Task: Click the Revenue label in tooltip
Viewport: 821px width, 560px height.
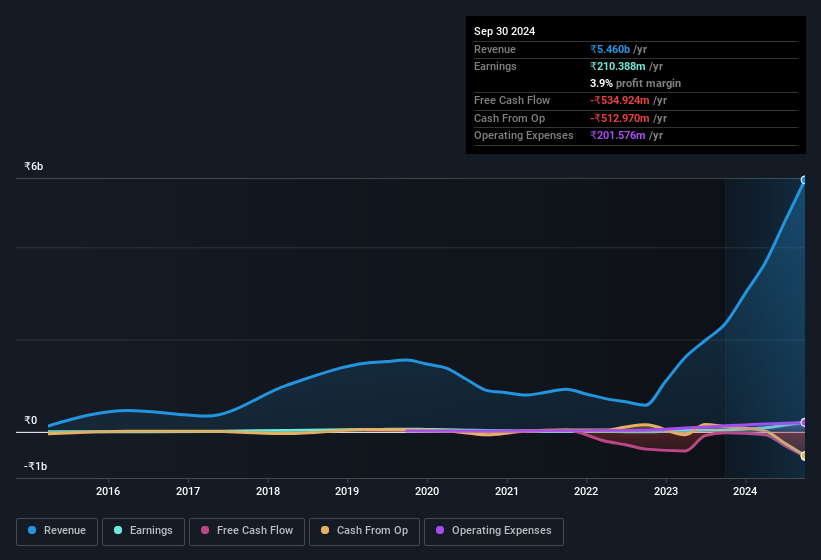Action: coord(495,49)
